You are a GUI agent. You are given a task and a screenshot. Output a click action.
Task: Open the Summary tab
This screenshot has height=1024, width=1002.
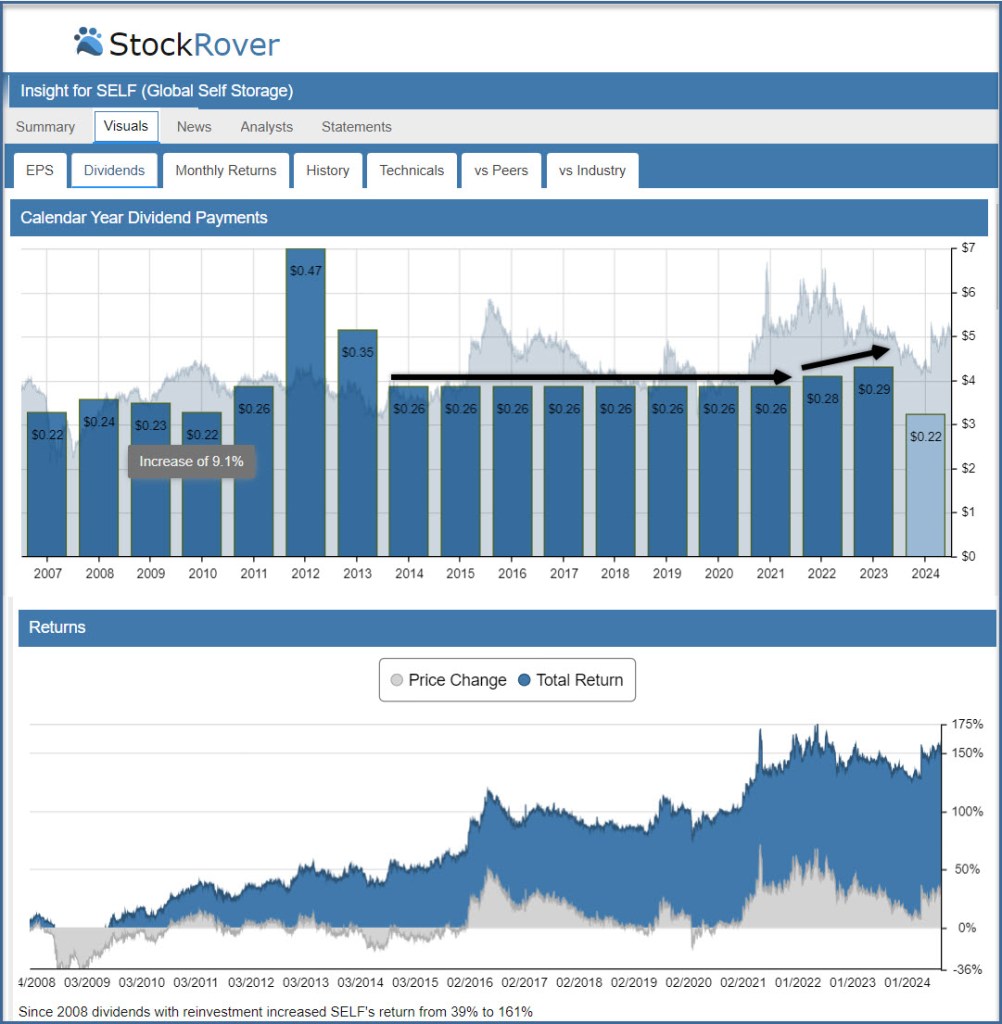pyautogui.click(x=45, y=127)
